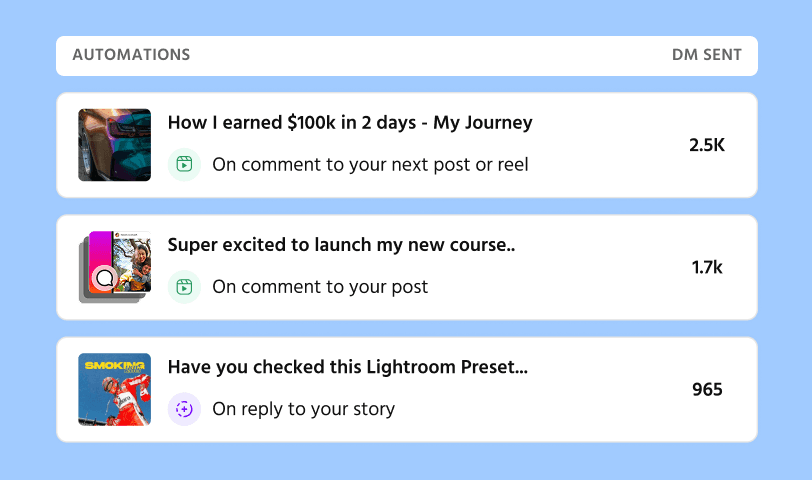This screenshot has height=480, width=812.
Task: Click 'On comment to your post' trigger text
Action: coord(320,287)
